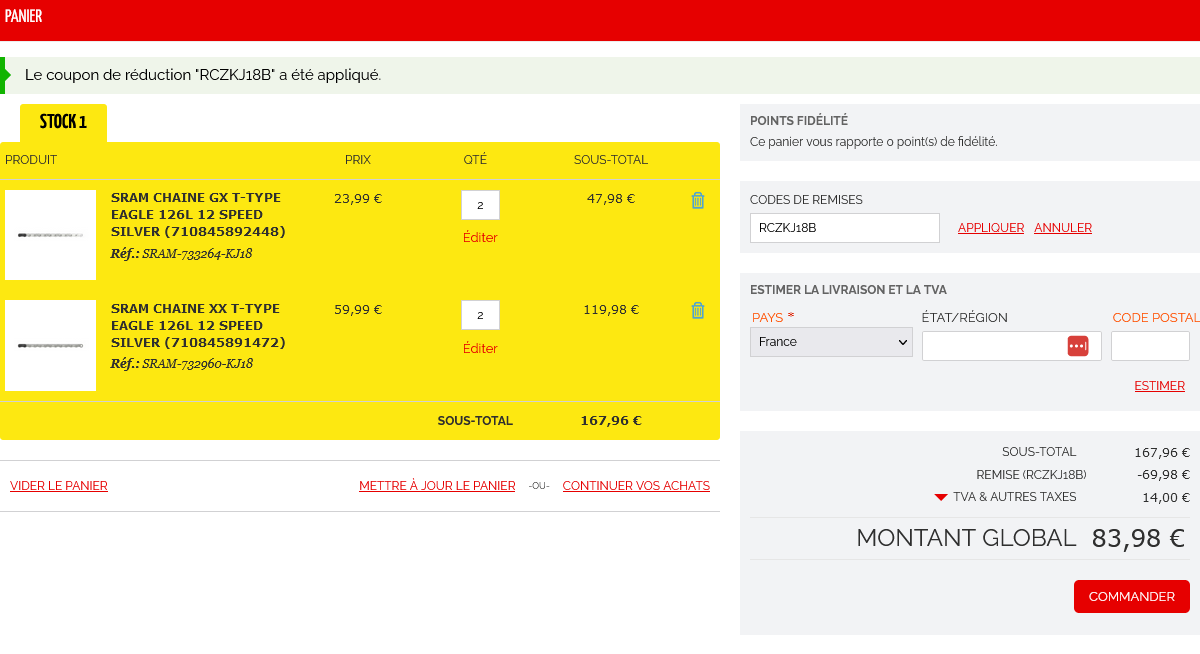Click the coupon applied confirmation message
The image size is (1200, 654).
(203, 75)
